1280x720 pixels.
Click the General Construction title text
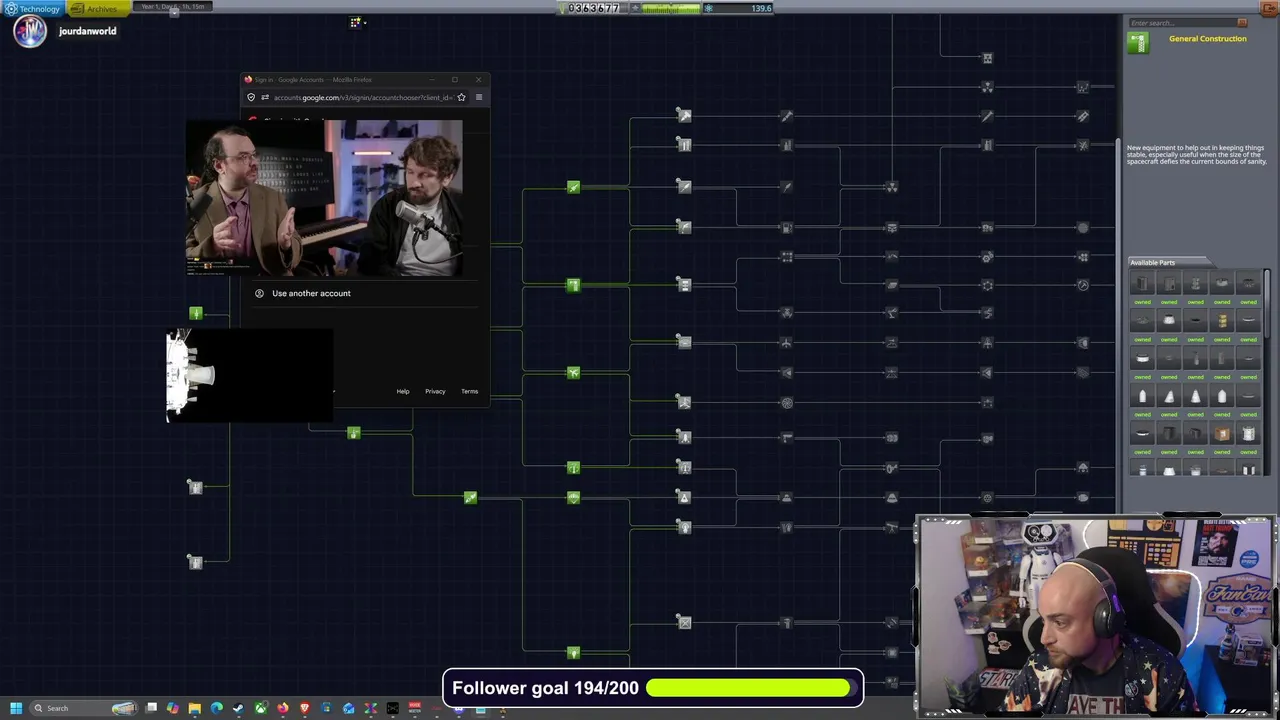(1207, 39)
